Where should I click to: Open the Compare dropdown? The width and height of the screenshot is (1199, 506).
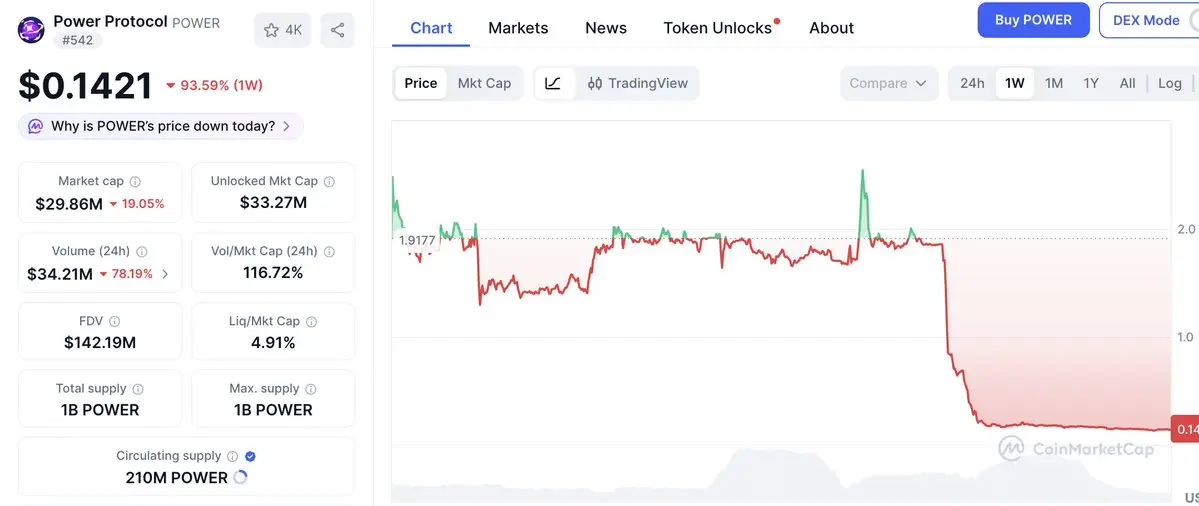coord(888,83)
